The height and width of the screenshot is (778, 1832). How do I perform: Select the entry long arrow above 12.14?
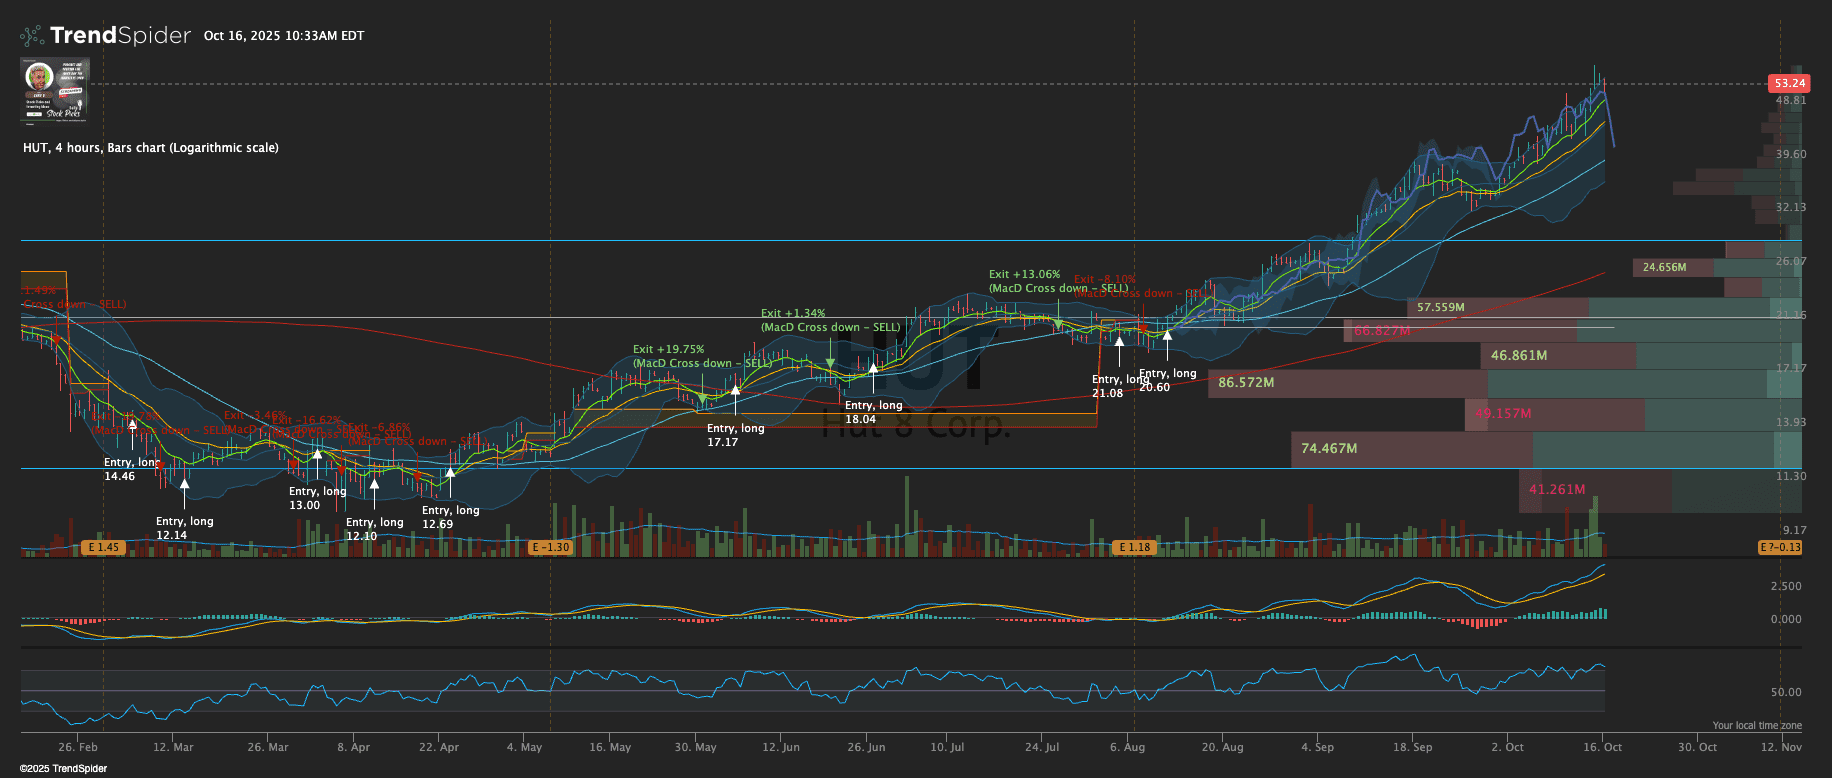[184, 487]
